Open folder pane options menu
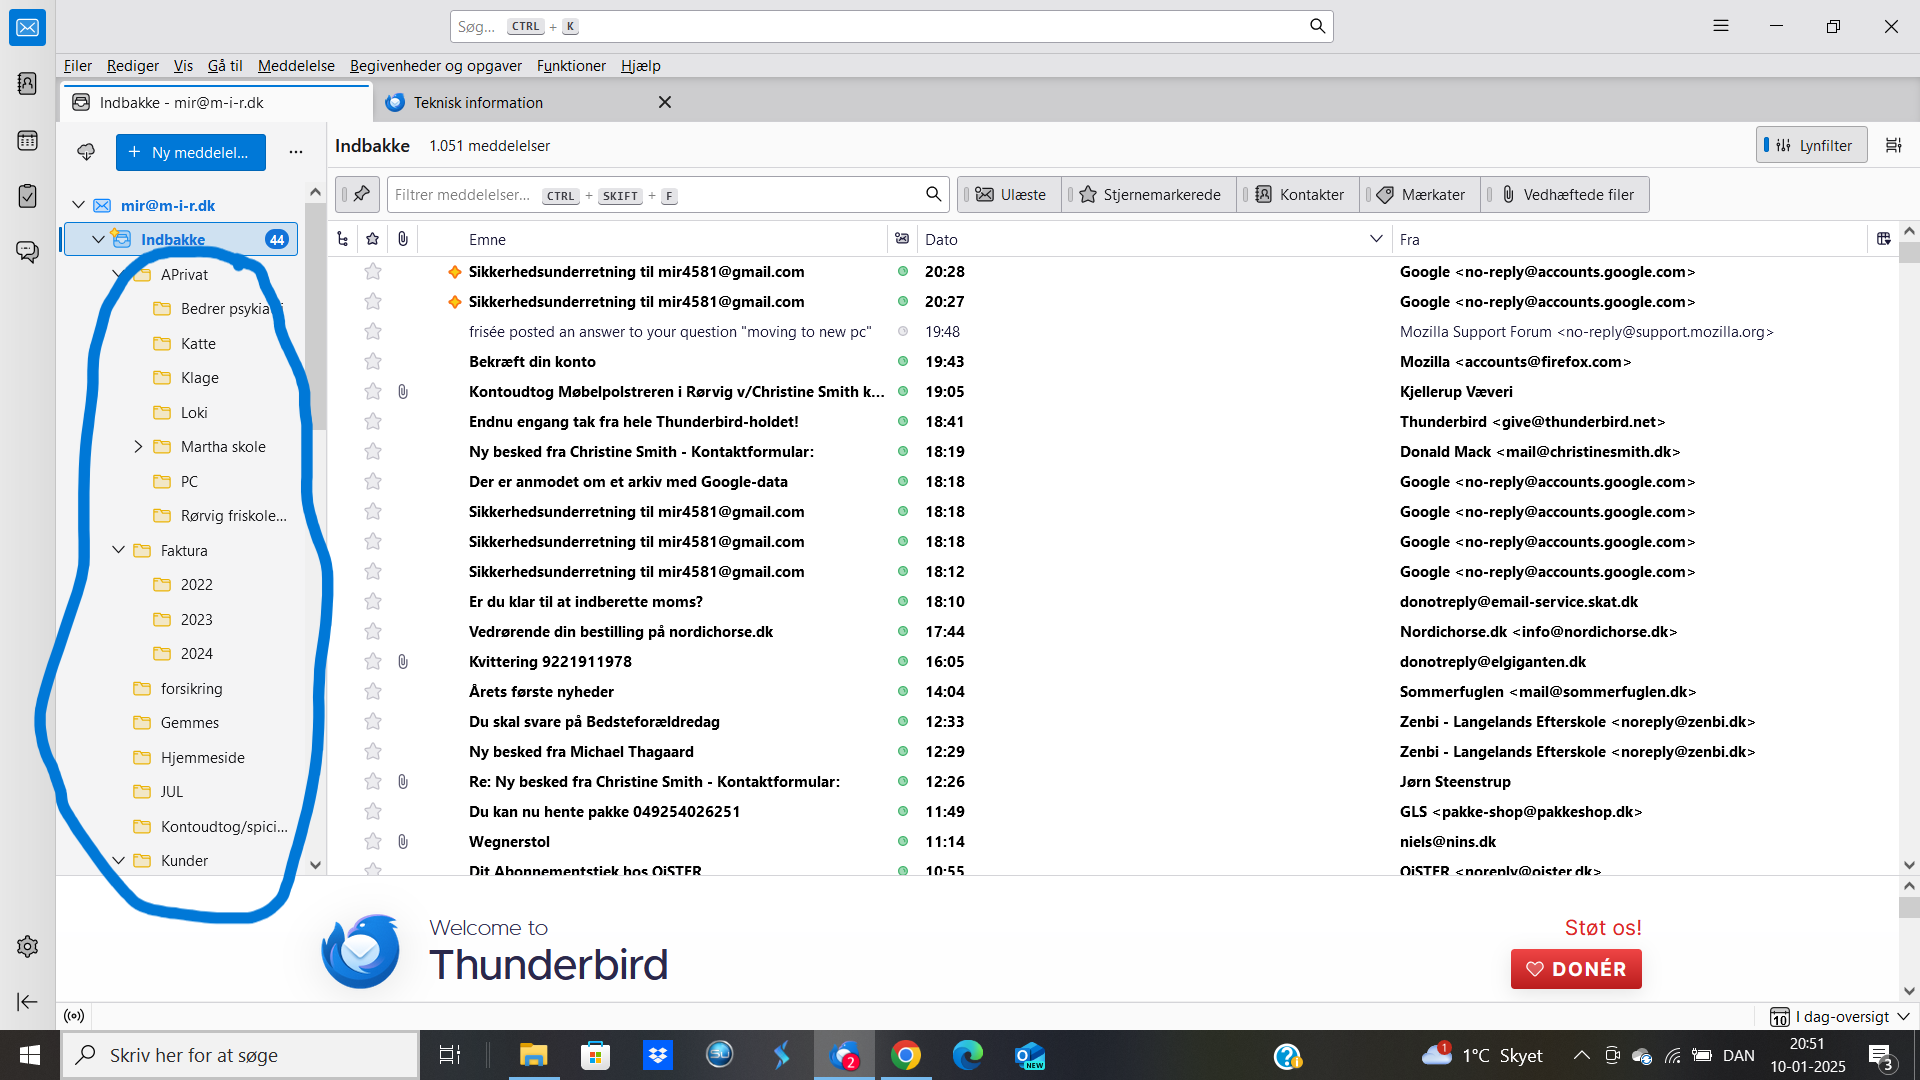This screenshot has height=1080, width=1920. tap(295, 152)
